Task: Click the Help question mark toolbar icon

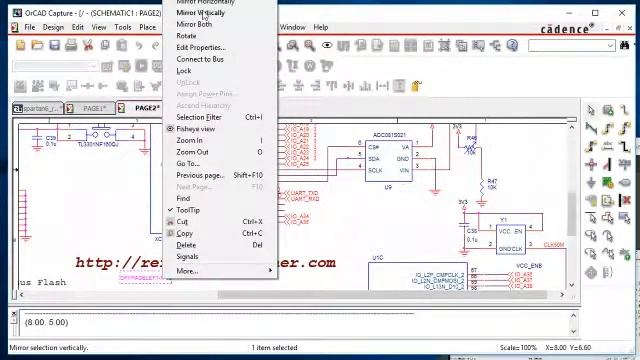Action: [x=512, y=45]
